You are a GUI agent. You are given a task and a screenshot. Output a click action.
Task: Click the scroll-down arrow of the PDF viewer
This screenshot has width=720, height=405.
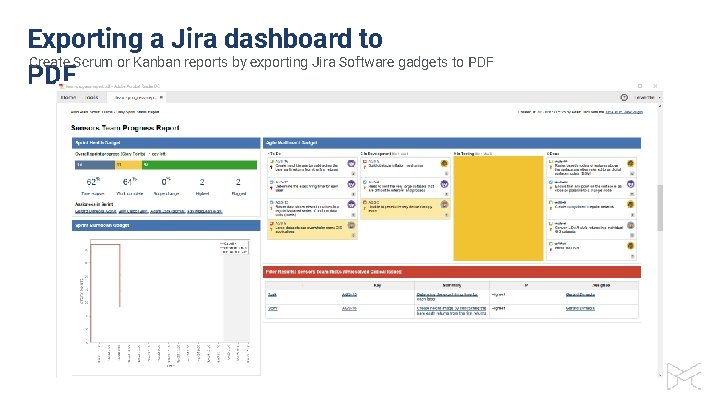click(660, 374)
